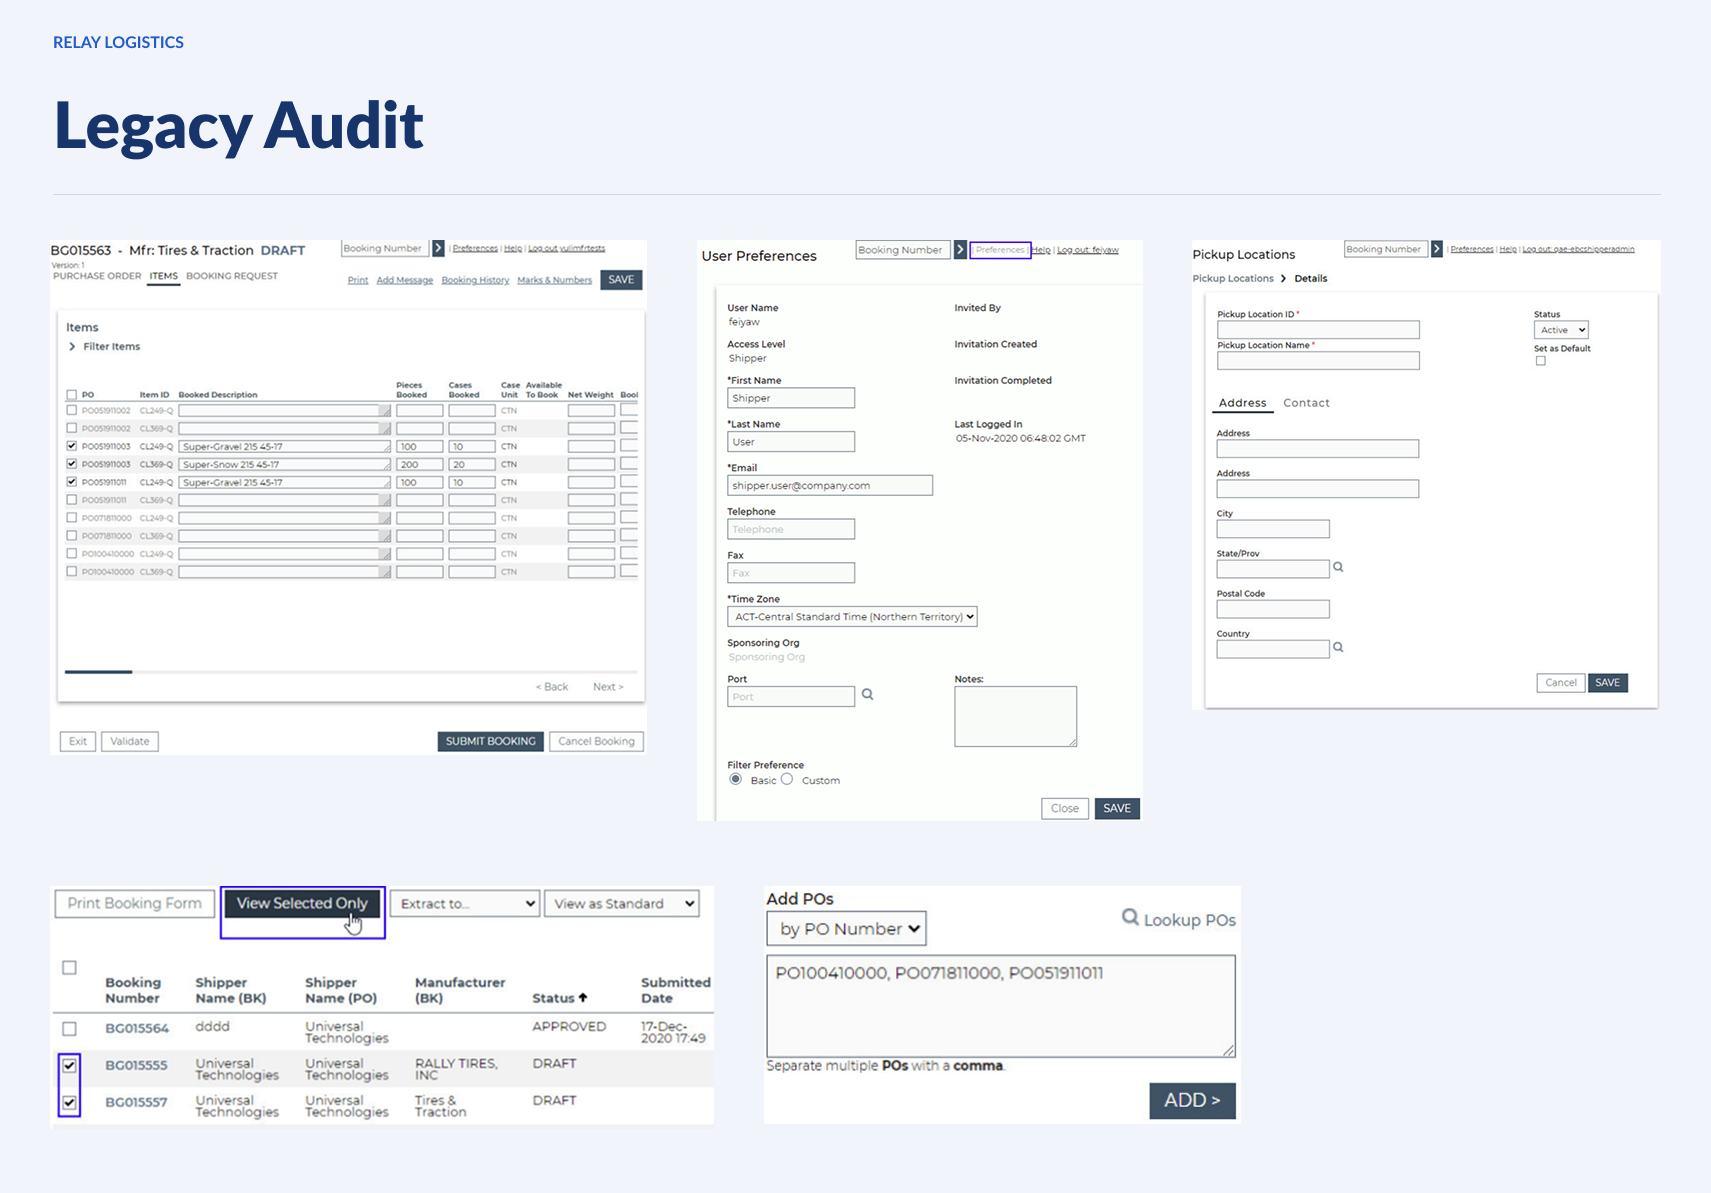Check booking BG015564 checkbox
The height and width of the screenshot is (1193, 1711).
click(69, 1028)
